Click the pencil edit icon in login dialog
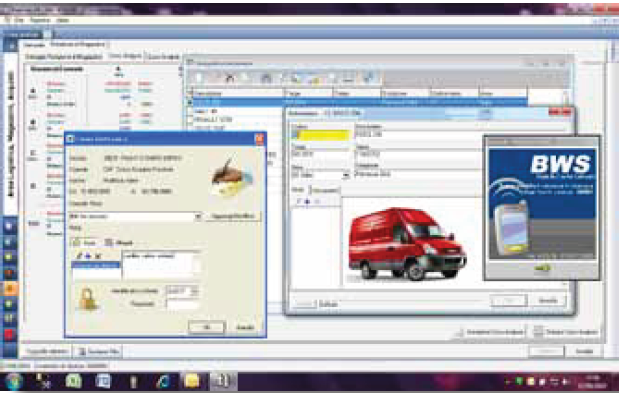 coord(79,256)
